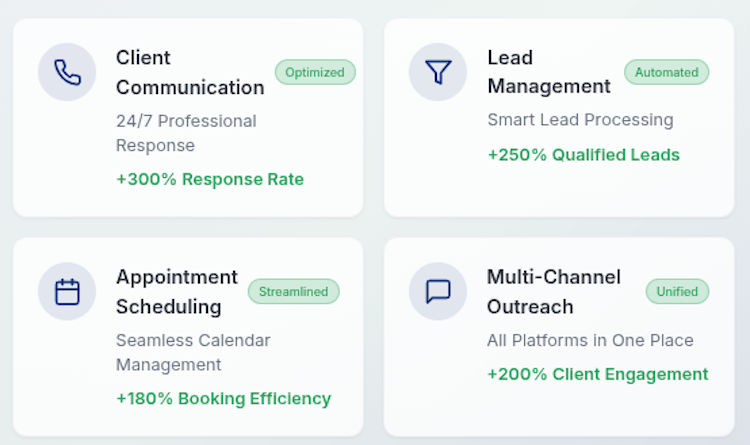Click the funnel icon for Lead Management
Viewport: 750px width, 445px height.
(438, 72)
